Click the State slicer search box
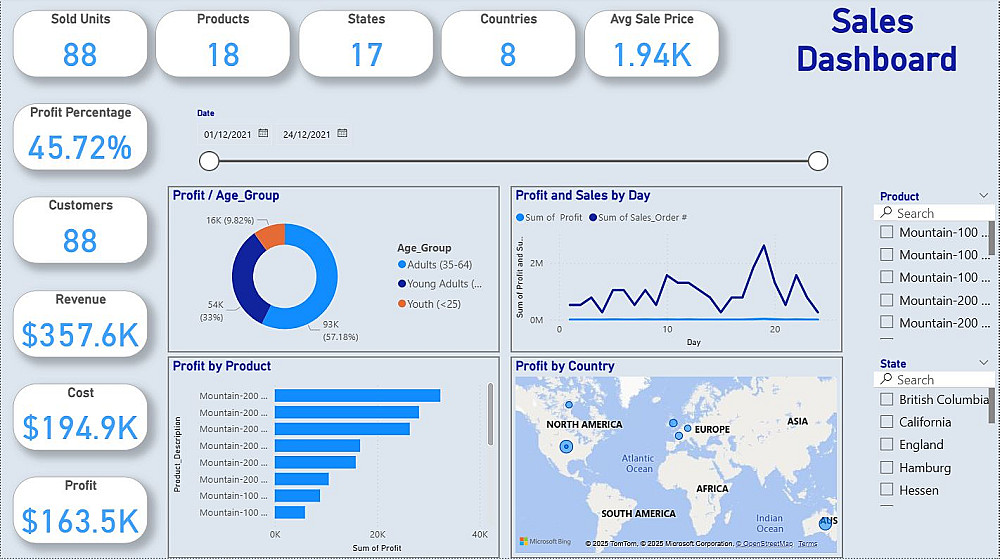This screenshot has width=1000, height=560. 934,379
